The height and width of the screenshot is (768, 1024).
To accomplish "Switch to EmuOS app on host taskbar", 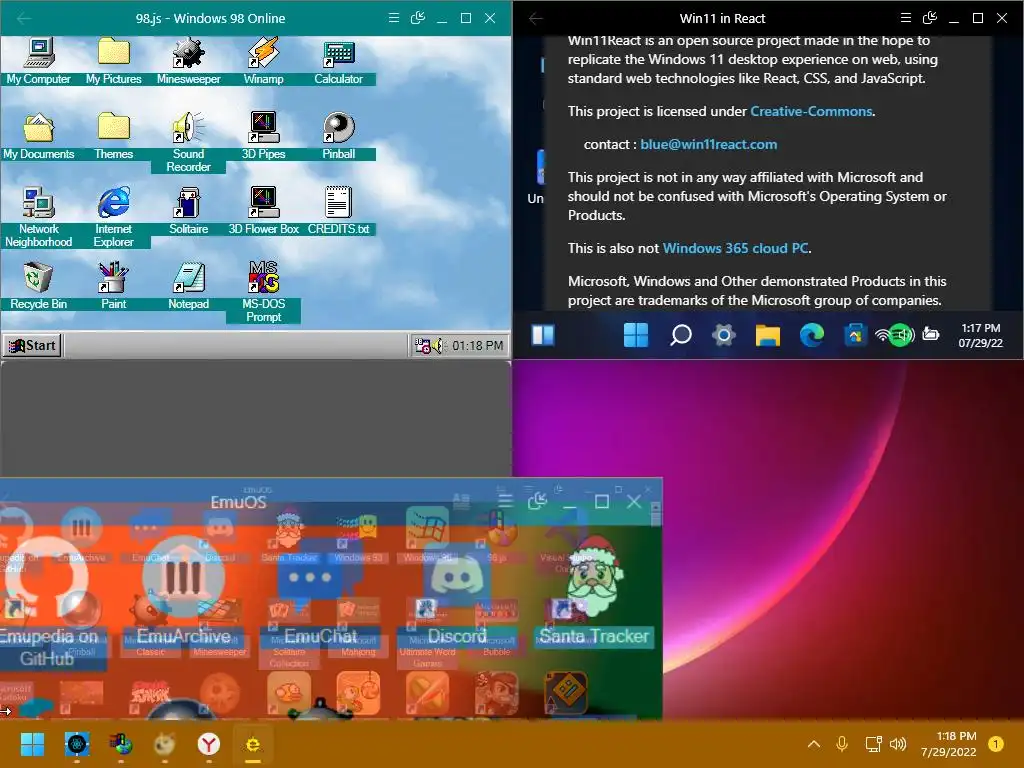I will point(253,744).
